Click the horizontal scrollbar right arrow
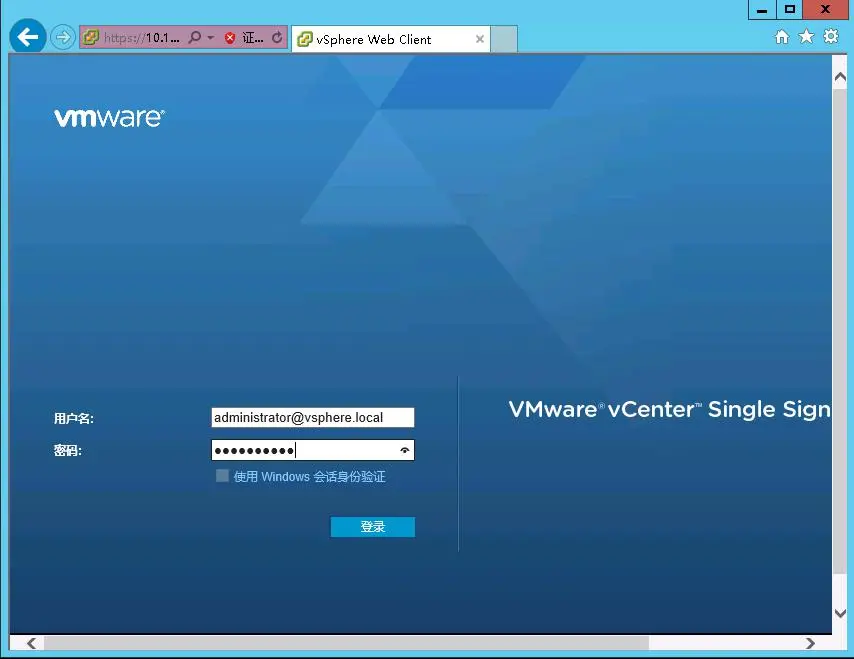Screen dimensions: 854x659 click(x=810, y=643)
